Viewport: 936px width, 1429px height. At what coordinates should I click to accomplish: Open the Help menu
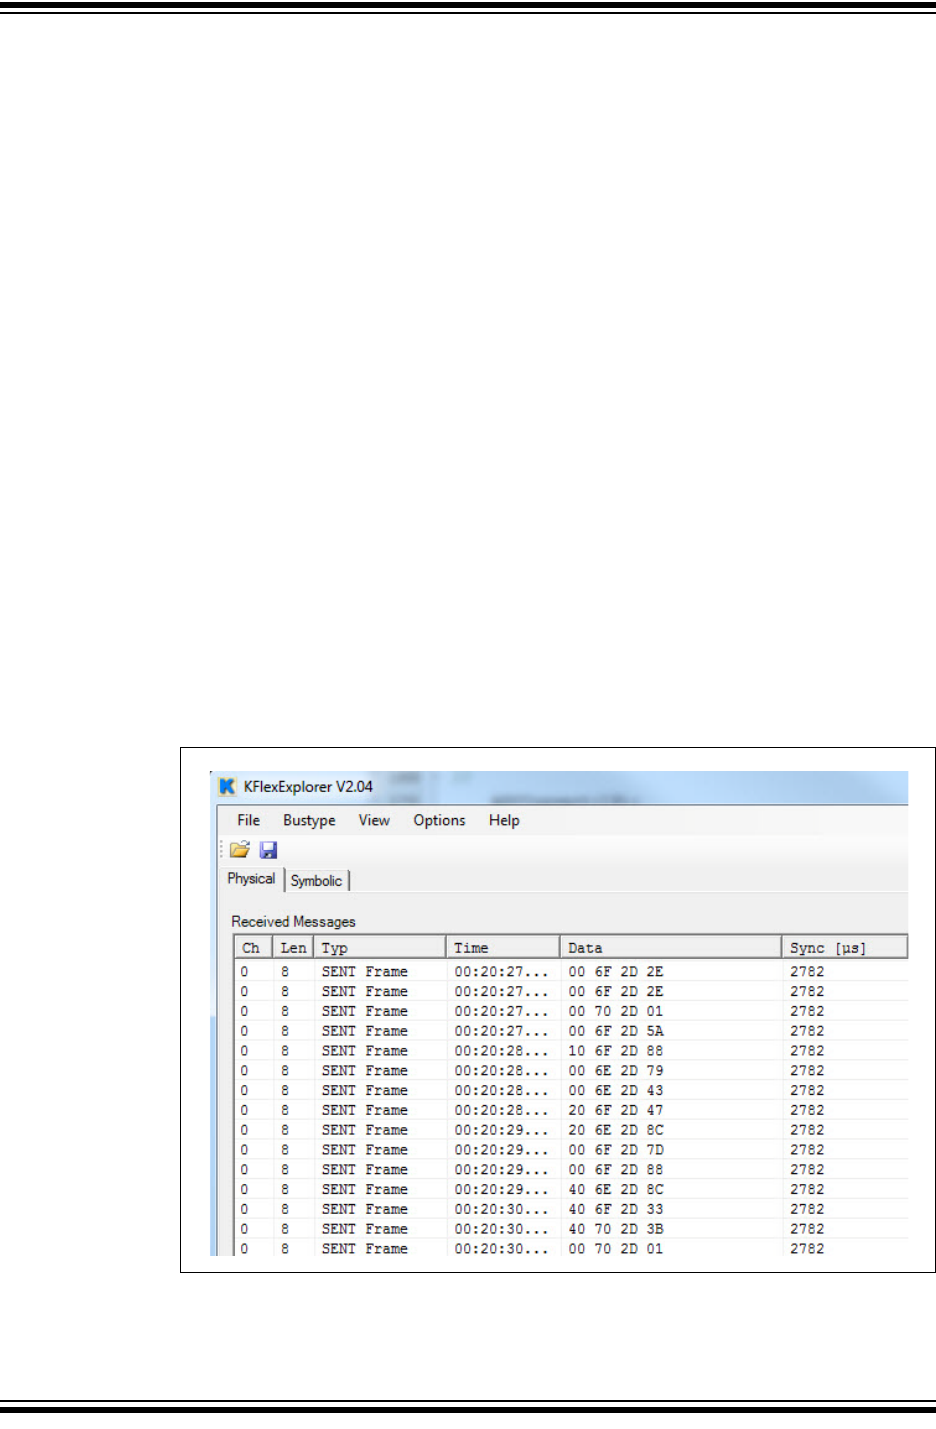pyautogui.click(x=504, y=820)
